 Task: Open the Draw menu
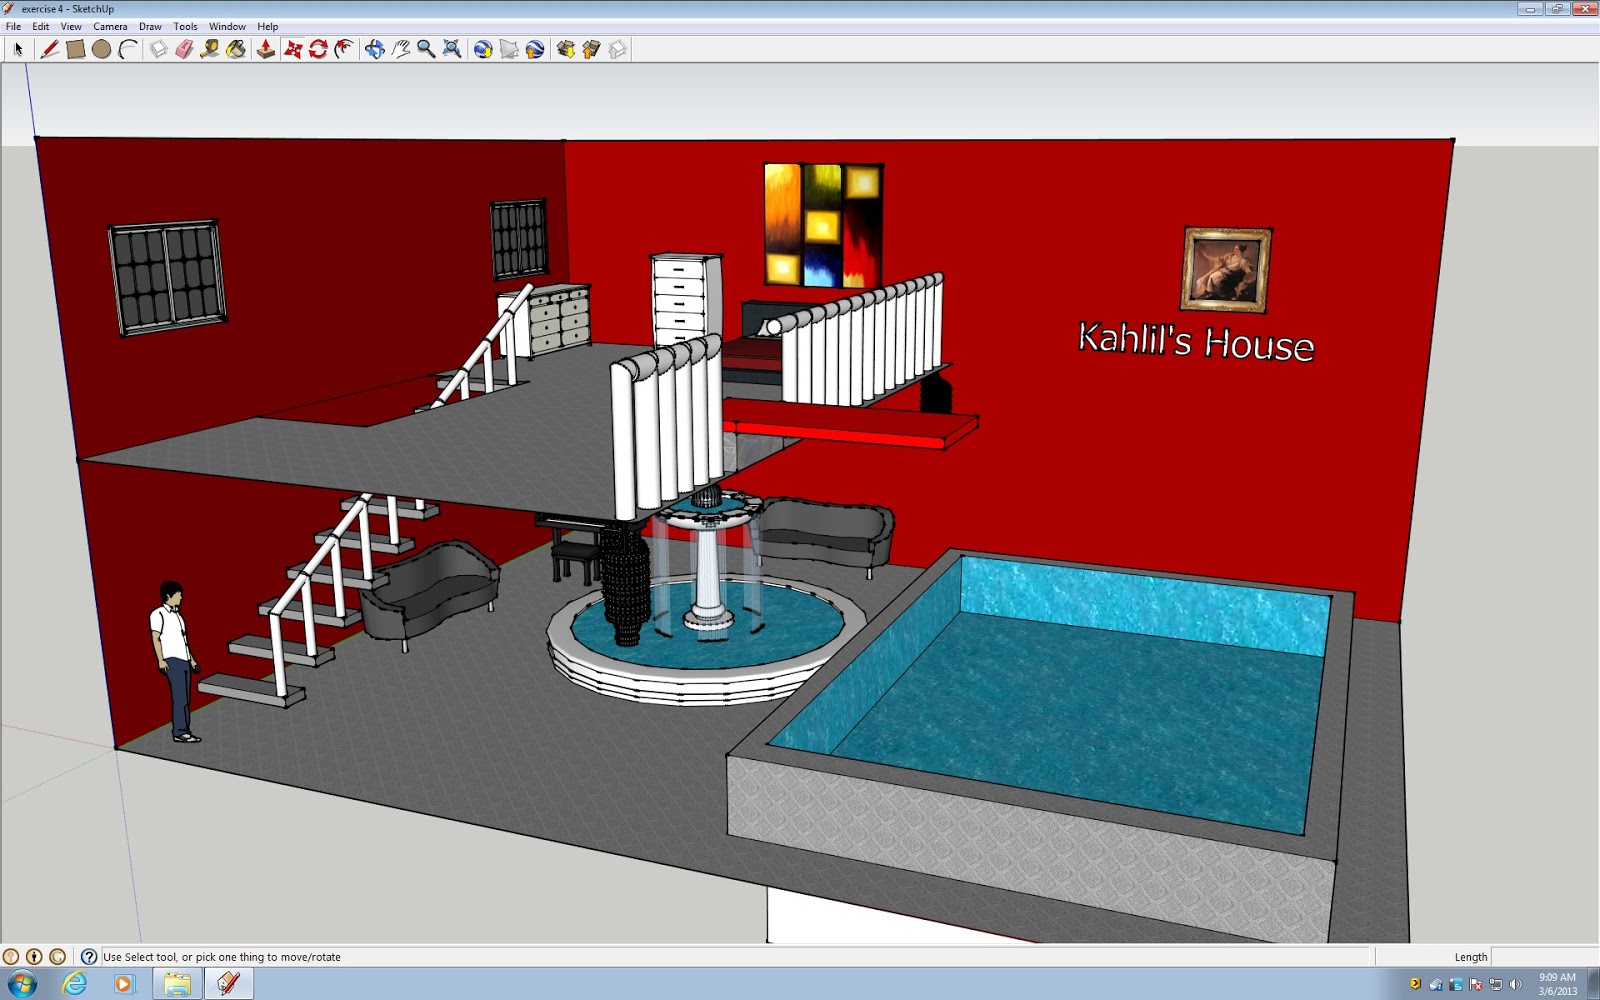coord(150,26)
